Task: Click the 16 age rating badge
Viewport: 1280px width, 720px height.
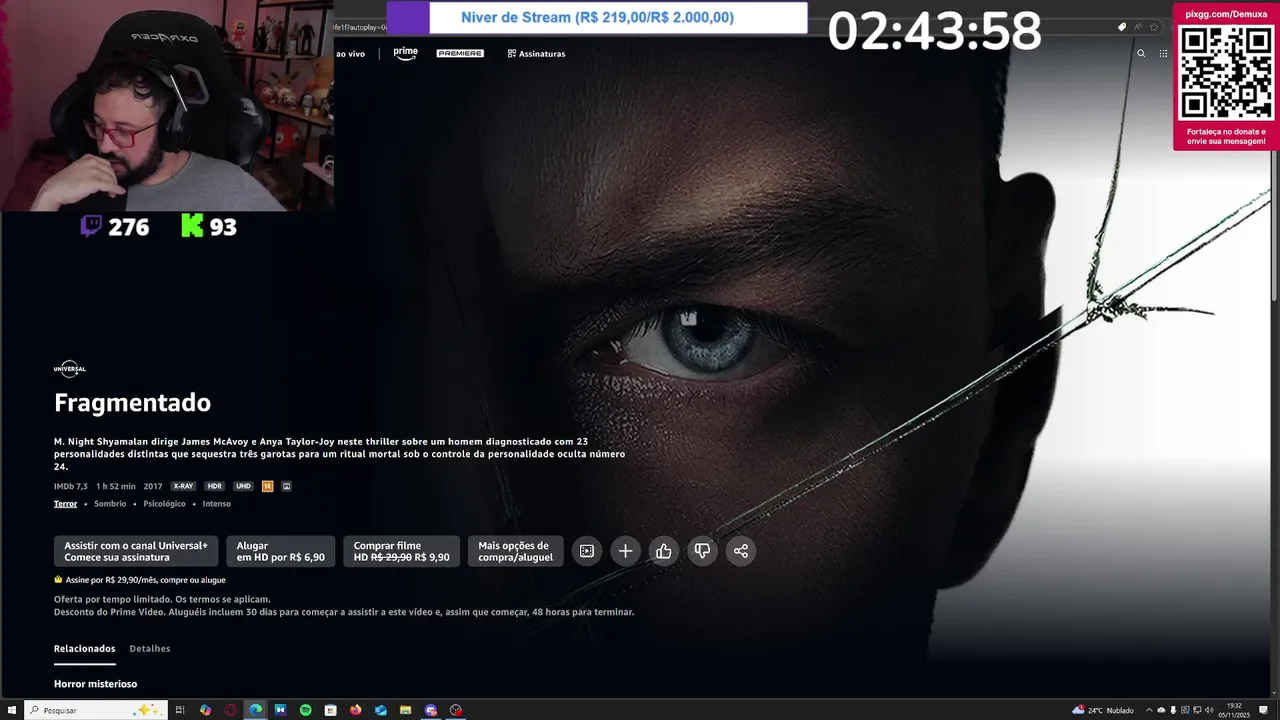Action: tap(267, 486)
